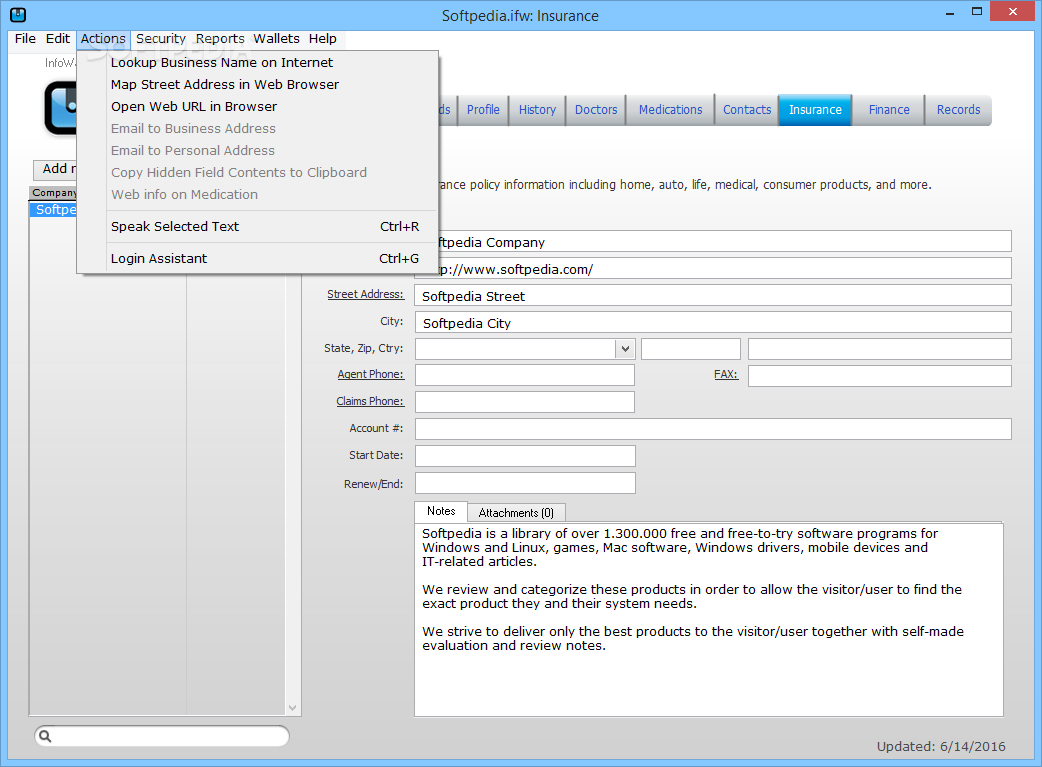
Task: Click the Street Address input field
Action: pyautogui.click(x=713, y=296)
